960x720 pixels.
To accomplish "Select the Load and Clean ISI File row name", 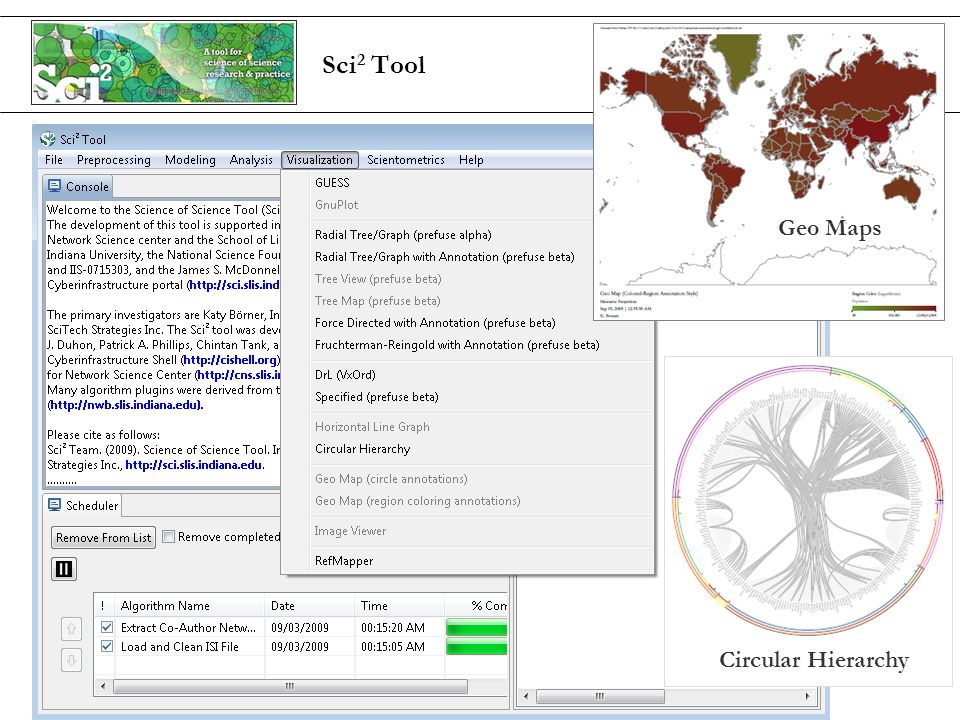I will [179, 647].
